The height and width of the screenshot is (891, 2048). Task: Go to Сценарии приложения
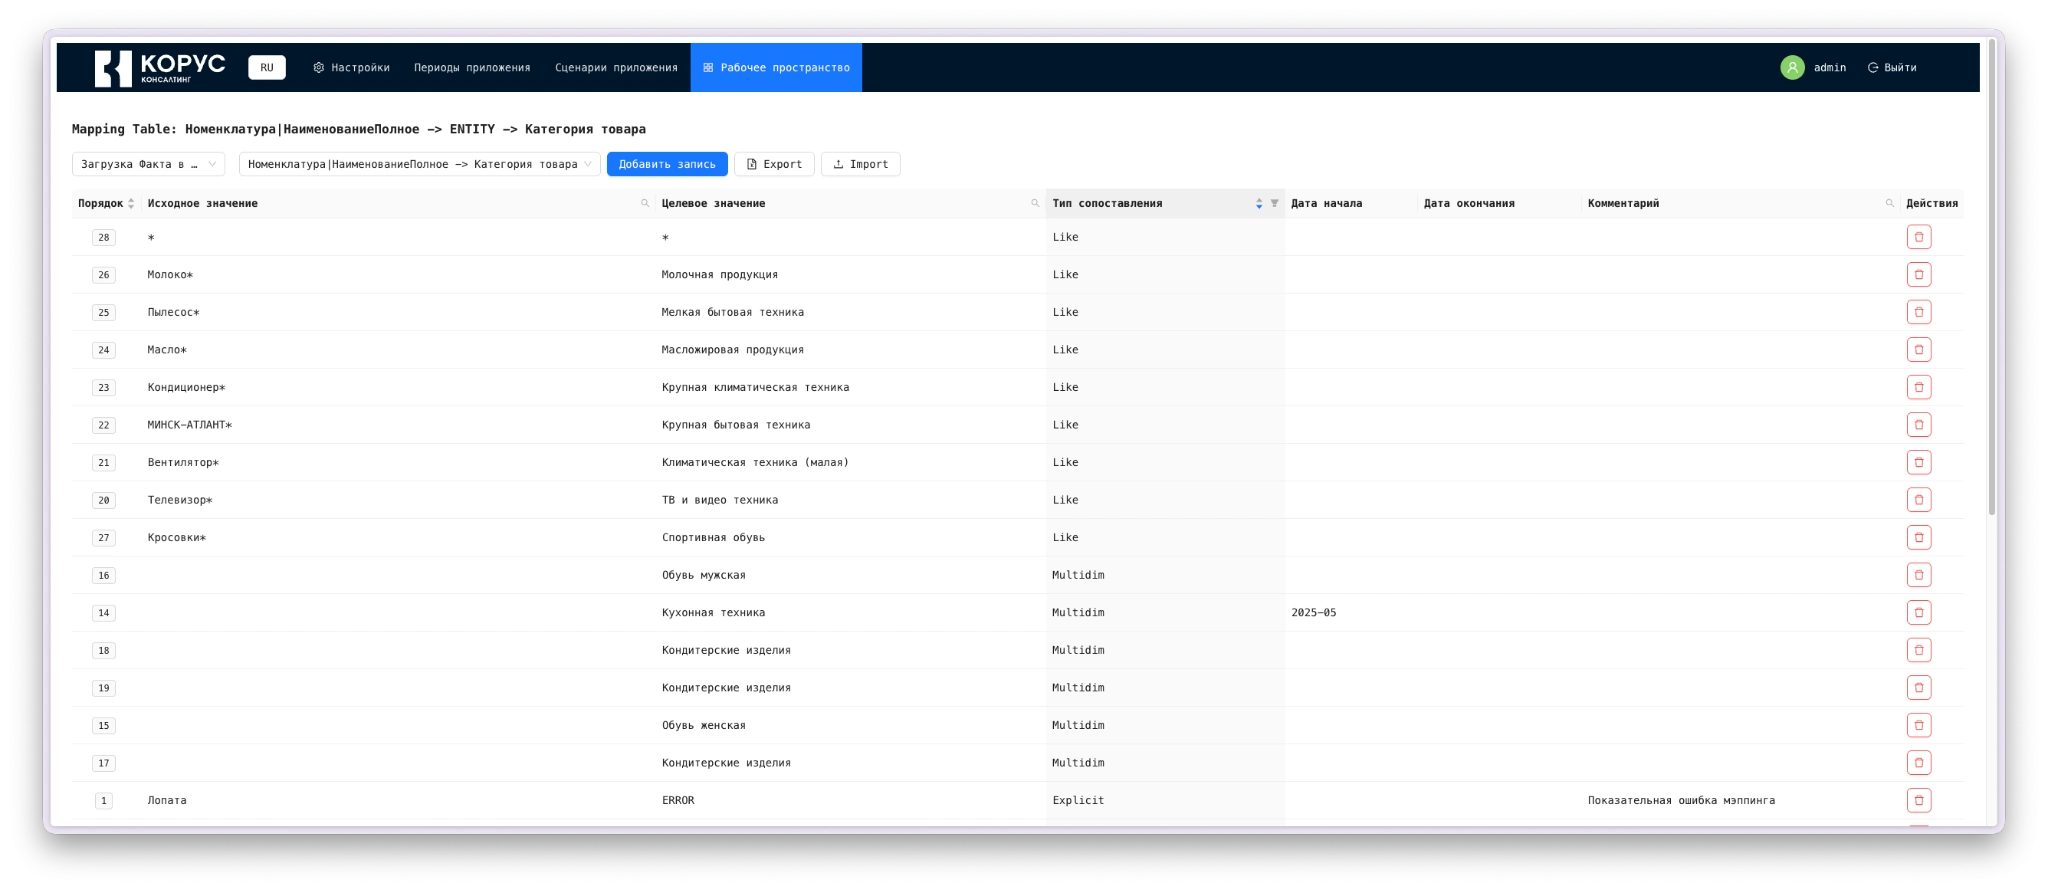tap(616, 67)
